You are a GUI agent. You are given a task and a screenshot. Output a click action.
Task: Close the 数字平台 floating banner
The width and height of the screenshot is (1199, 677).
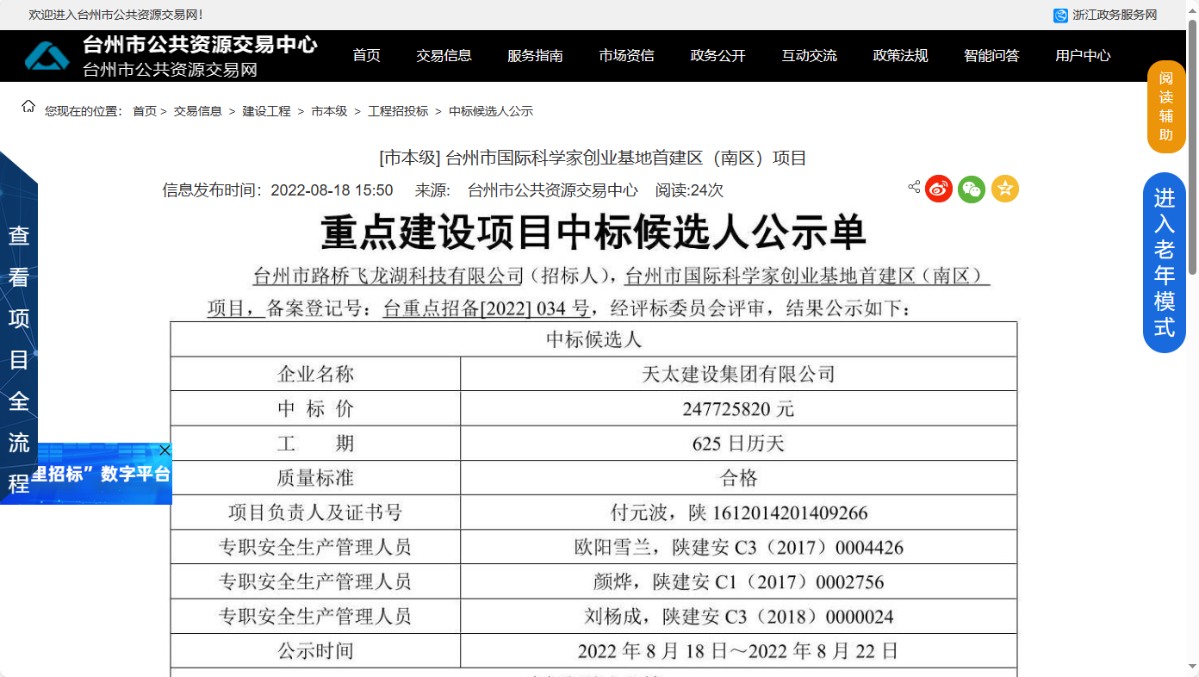(x=164, y=450)
